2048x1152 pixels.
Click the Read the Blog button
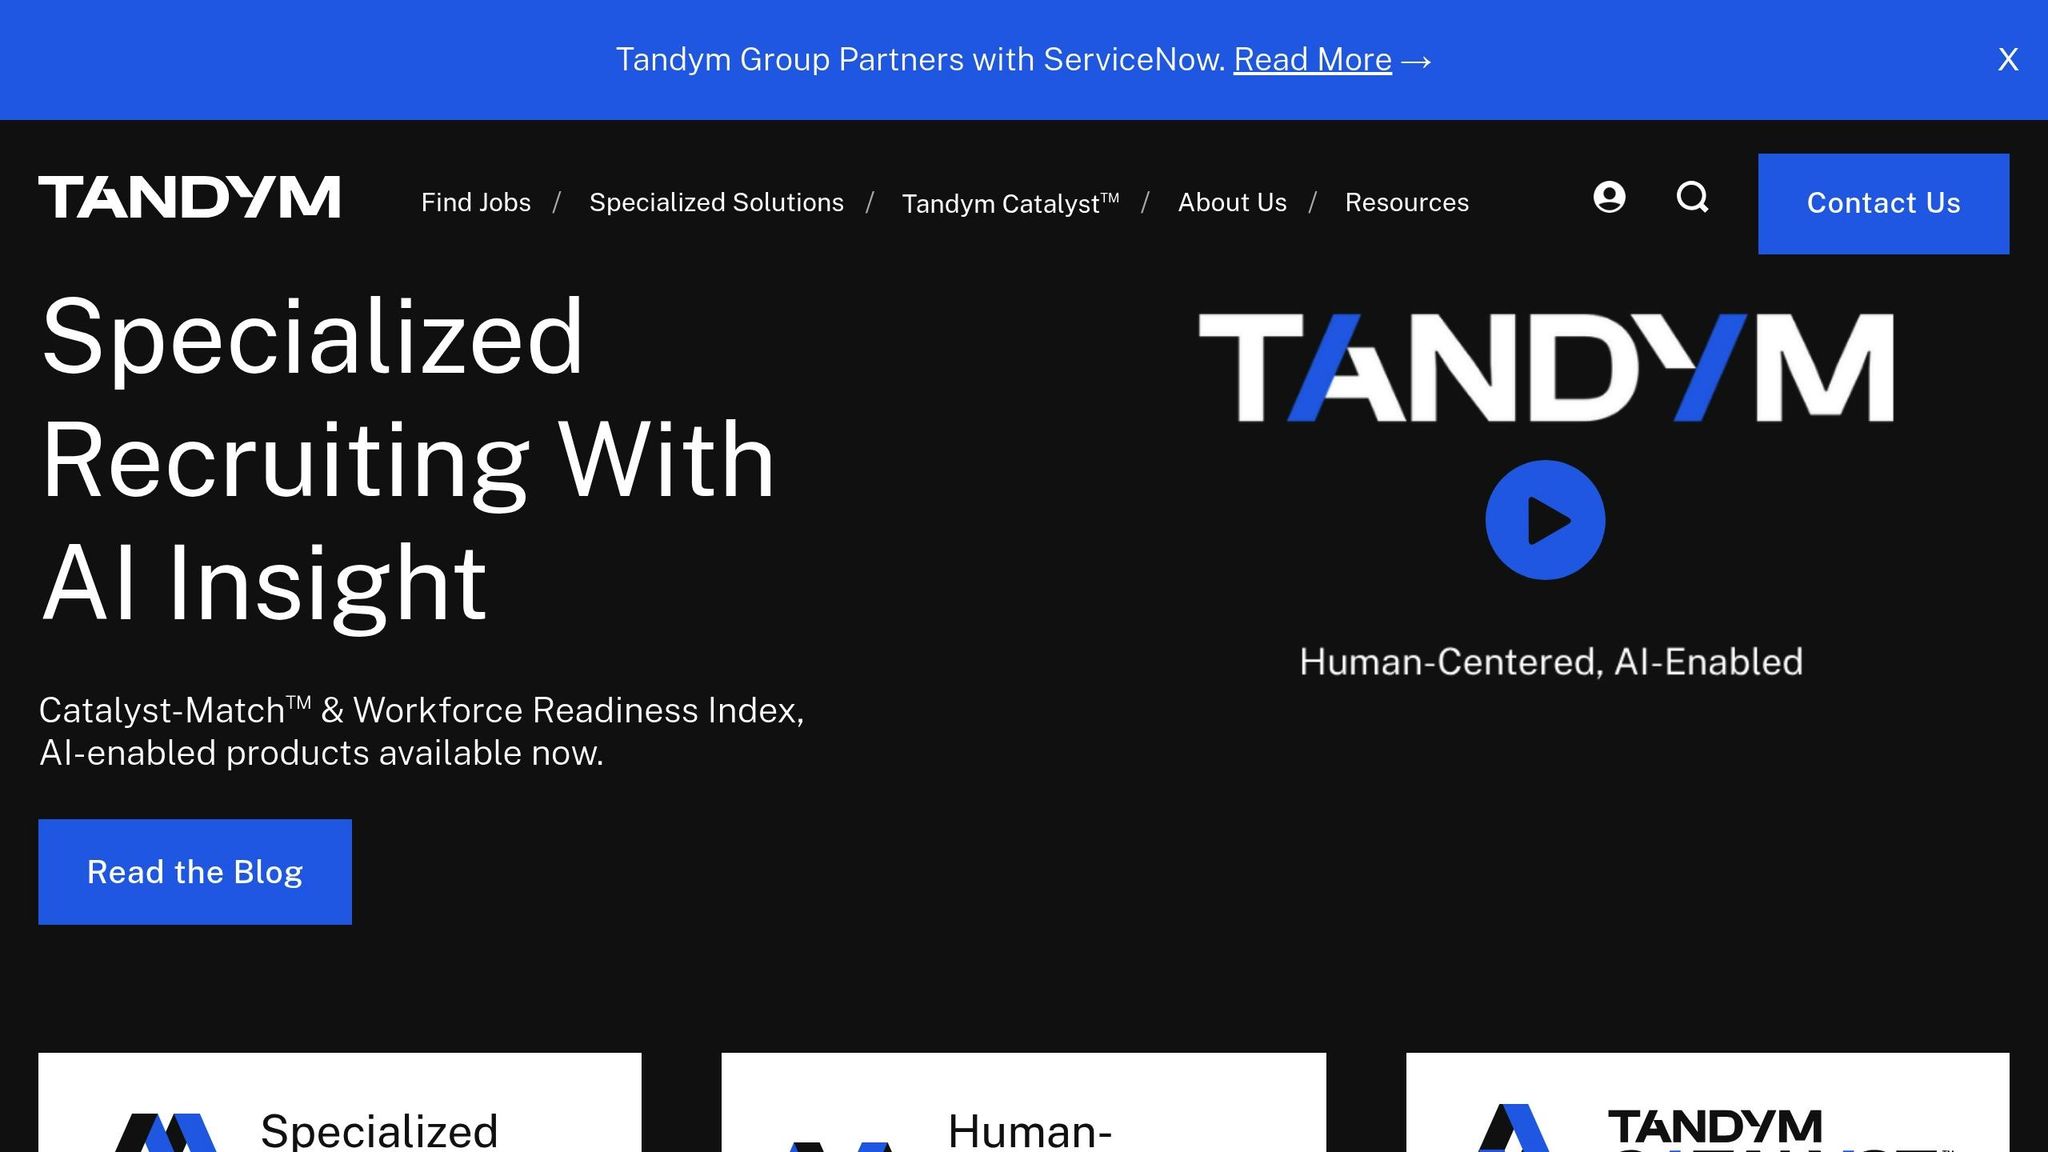coord(195,871)
